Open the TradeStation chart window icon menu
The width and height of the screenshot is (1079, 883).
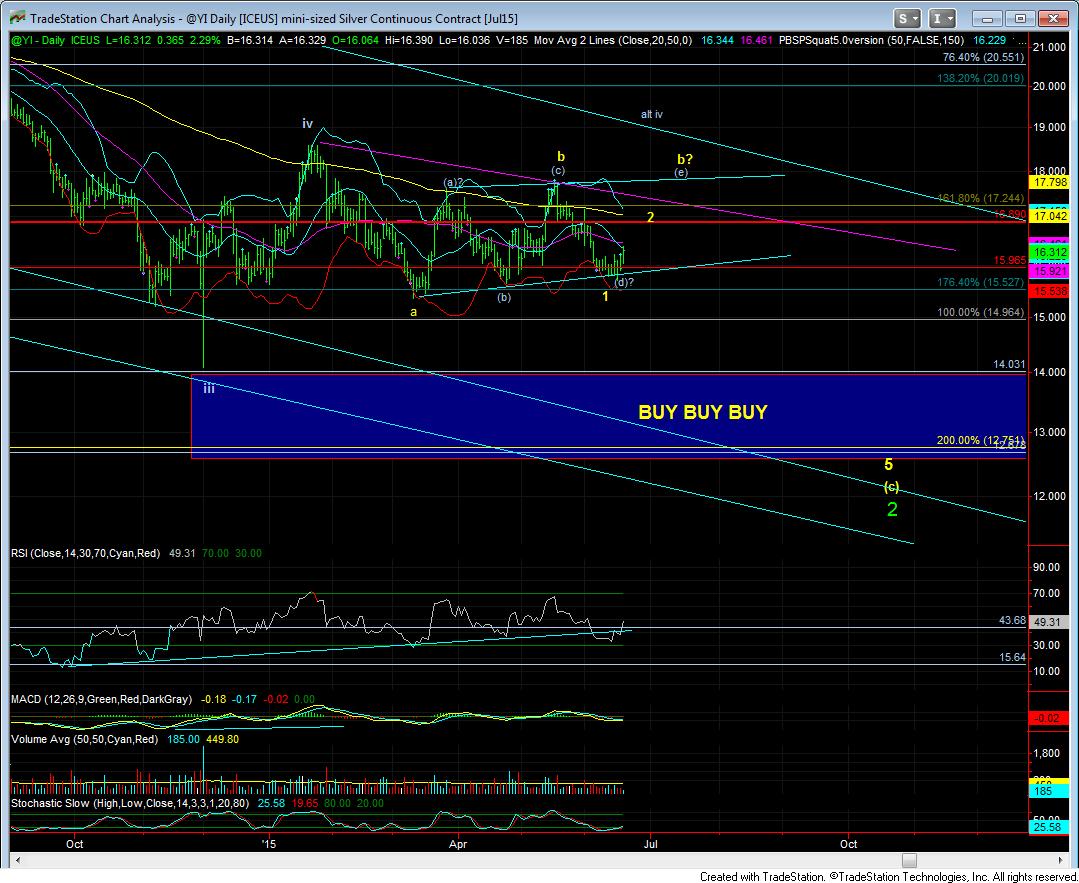(17, 19)
